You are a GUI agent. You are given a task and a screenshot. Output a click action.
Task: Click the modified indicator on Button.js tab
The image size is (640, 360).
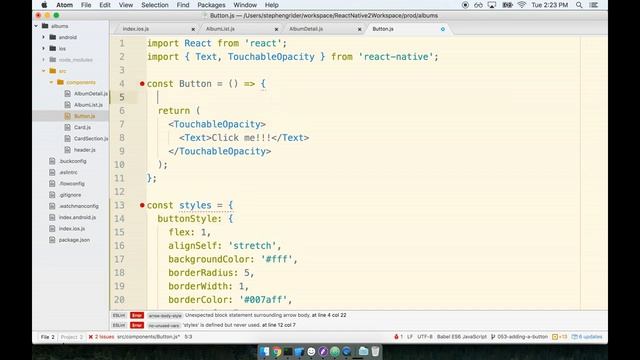(443, 29)
